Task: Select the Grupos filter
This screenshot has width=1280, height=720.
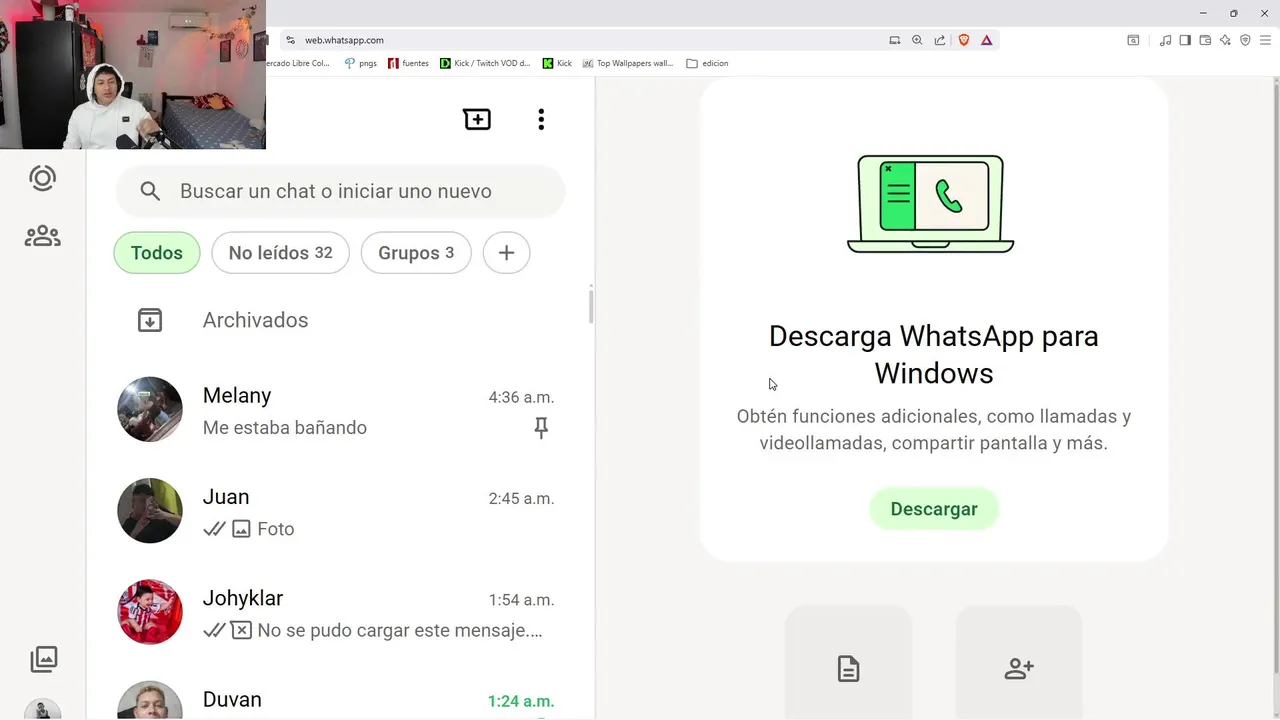Action: (x=416, y=253)
